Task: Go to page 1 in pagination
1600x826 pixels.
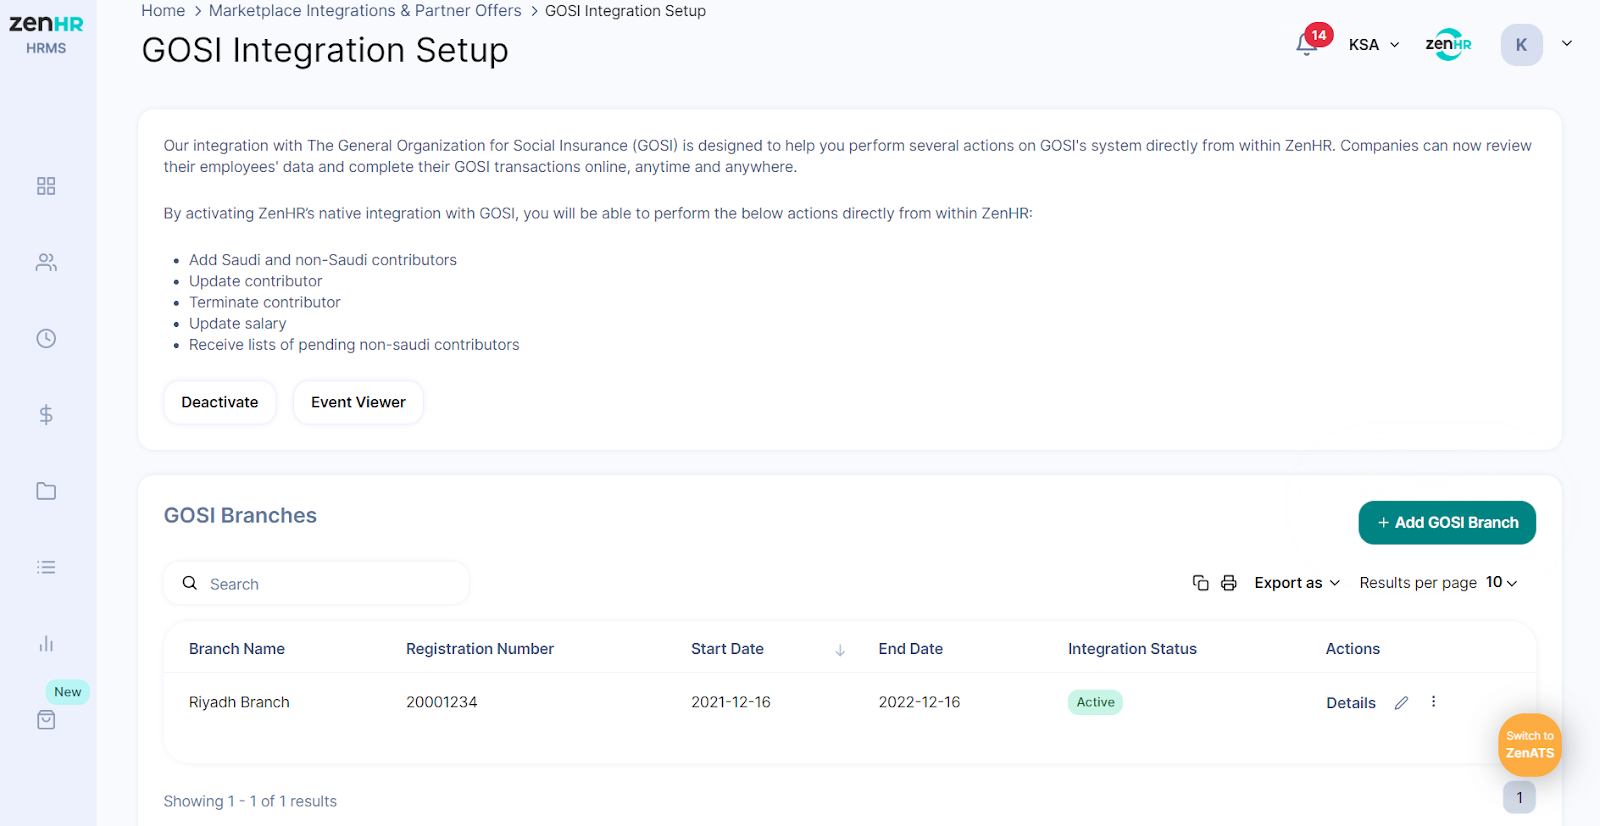Action: [1519, 797]
